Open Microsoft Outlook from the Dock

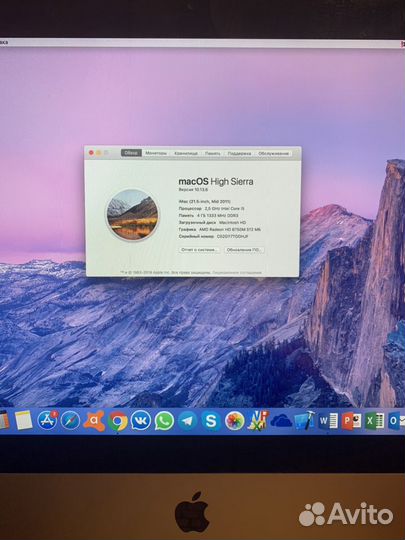coord(396,421)
